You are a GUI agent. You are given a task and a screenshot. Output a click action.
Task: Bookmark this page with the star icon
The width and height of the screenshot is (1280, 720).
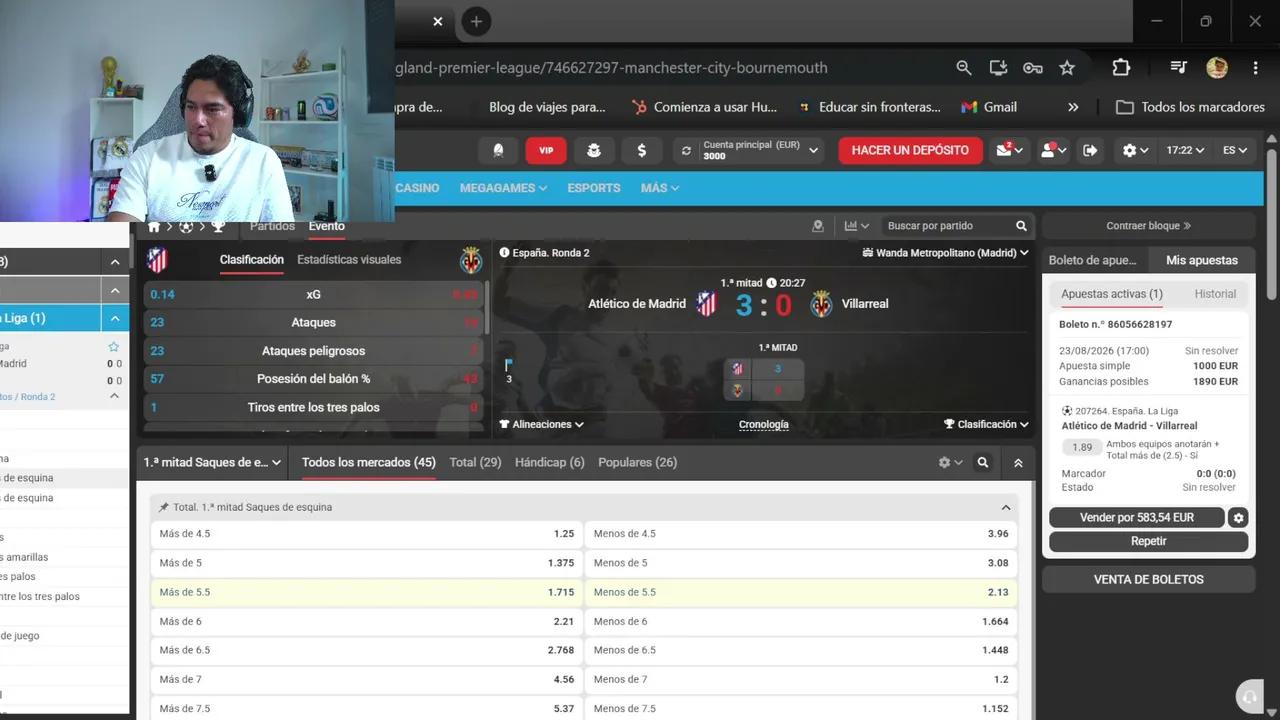click(x=1067, y=68)
